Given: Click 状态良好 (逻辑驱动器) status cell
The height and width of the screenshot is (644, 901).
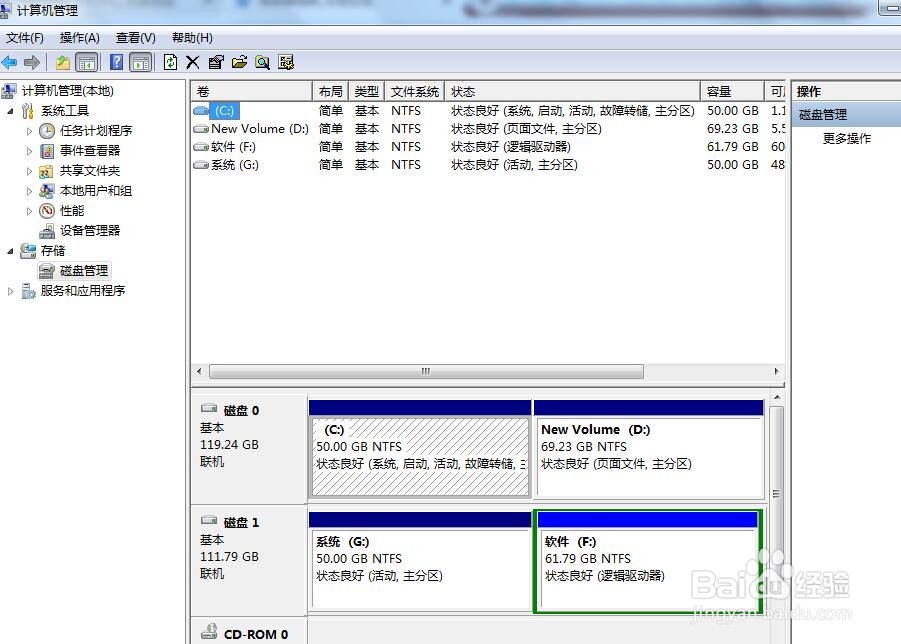Looking at the screenshot, I should [x=511, y=146].
